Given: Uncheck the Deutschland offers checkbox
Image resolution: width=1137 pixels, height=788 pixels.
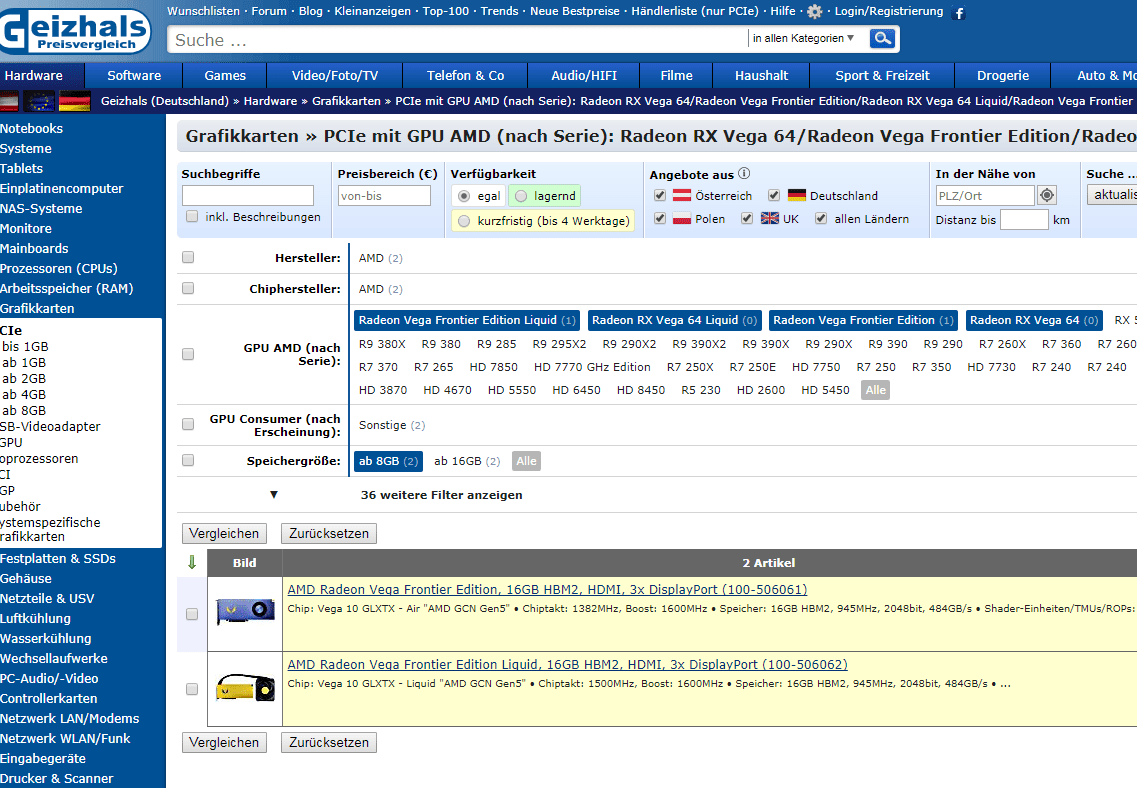Looking at the screenshot, I should [x=774, y=195].
